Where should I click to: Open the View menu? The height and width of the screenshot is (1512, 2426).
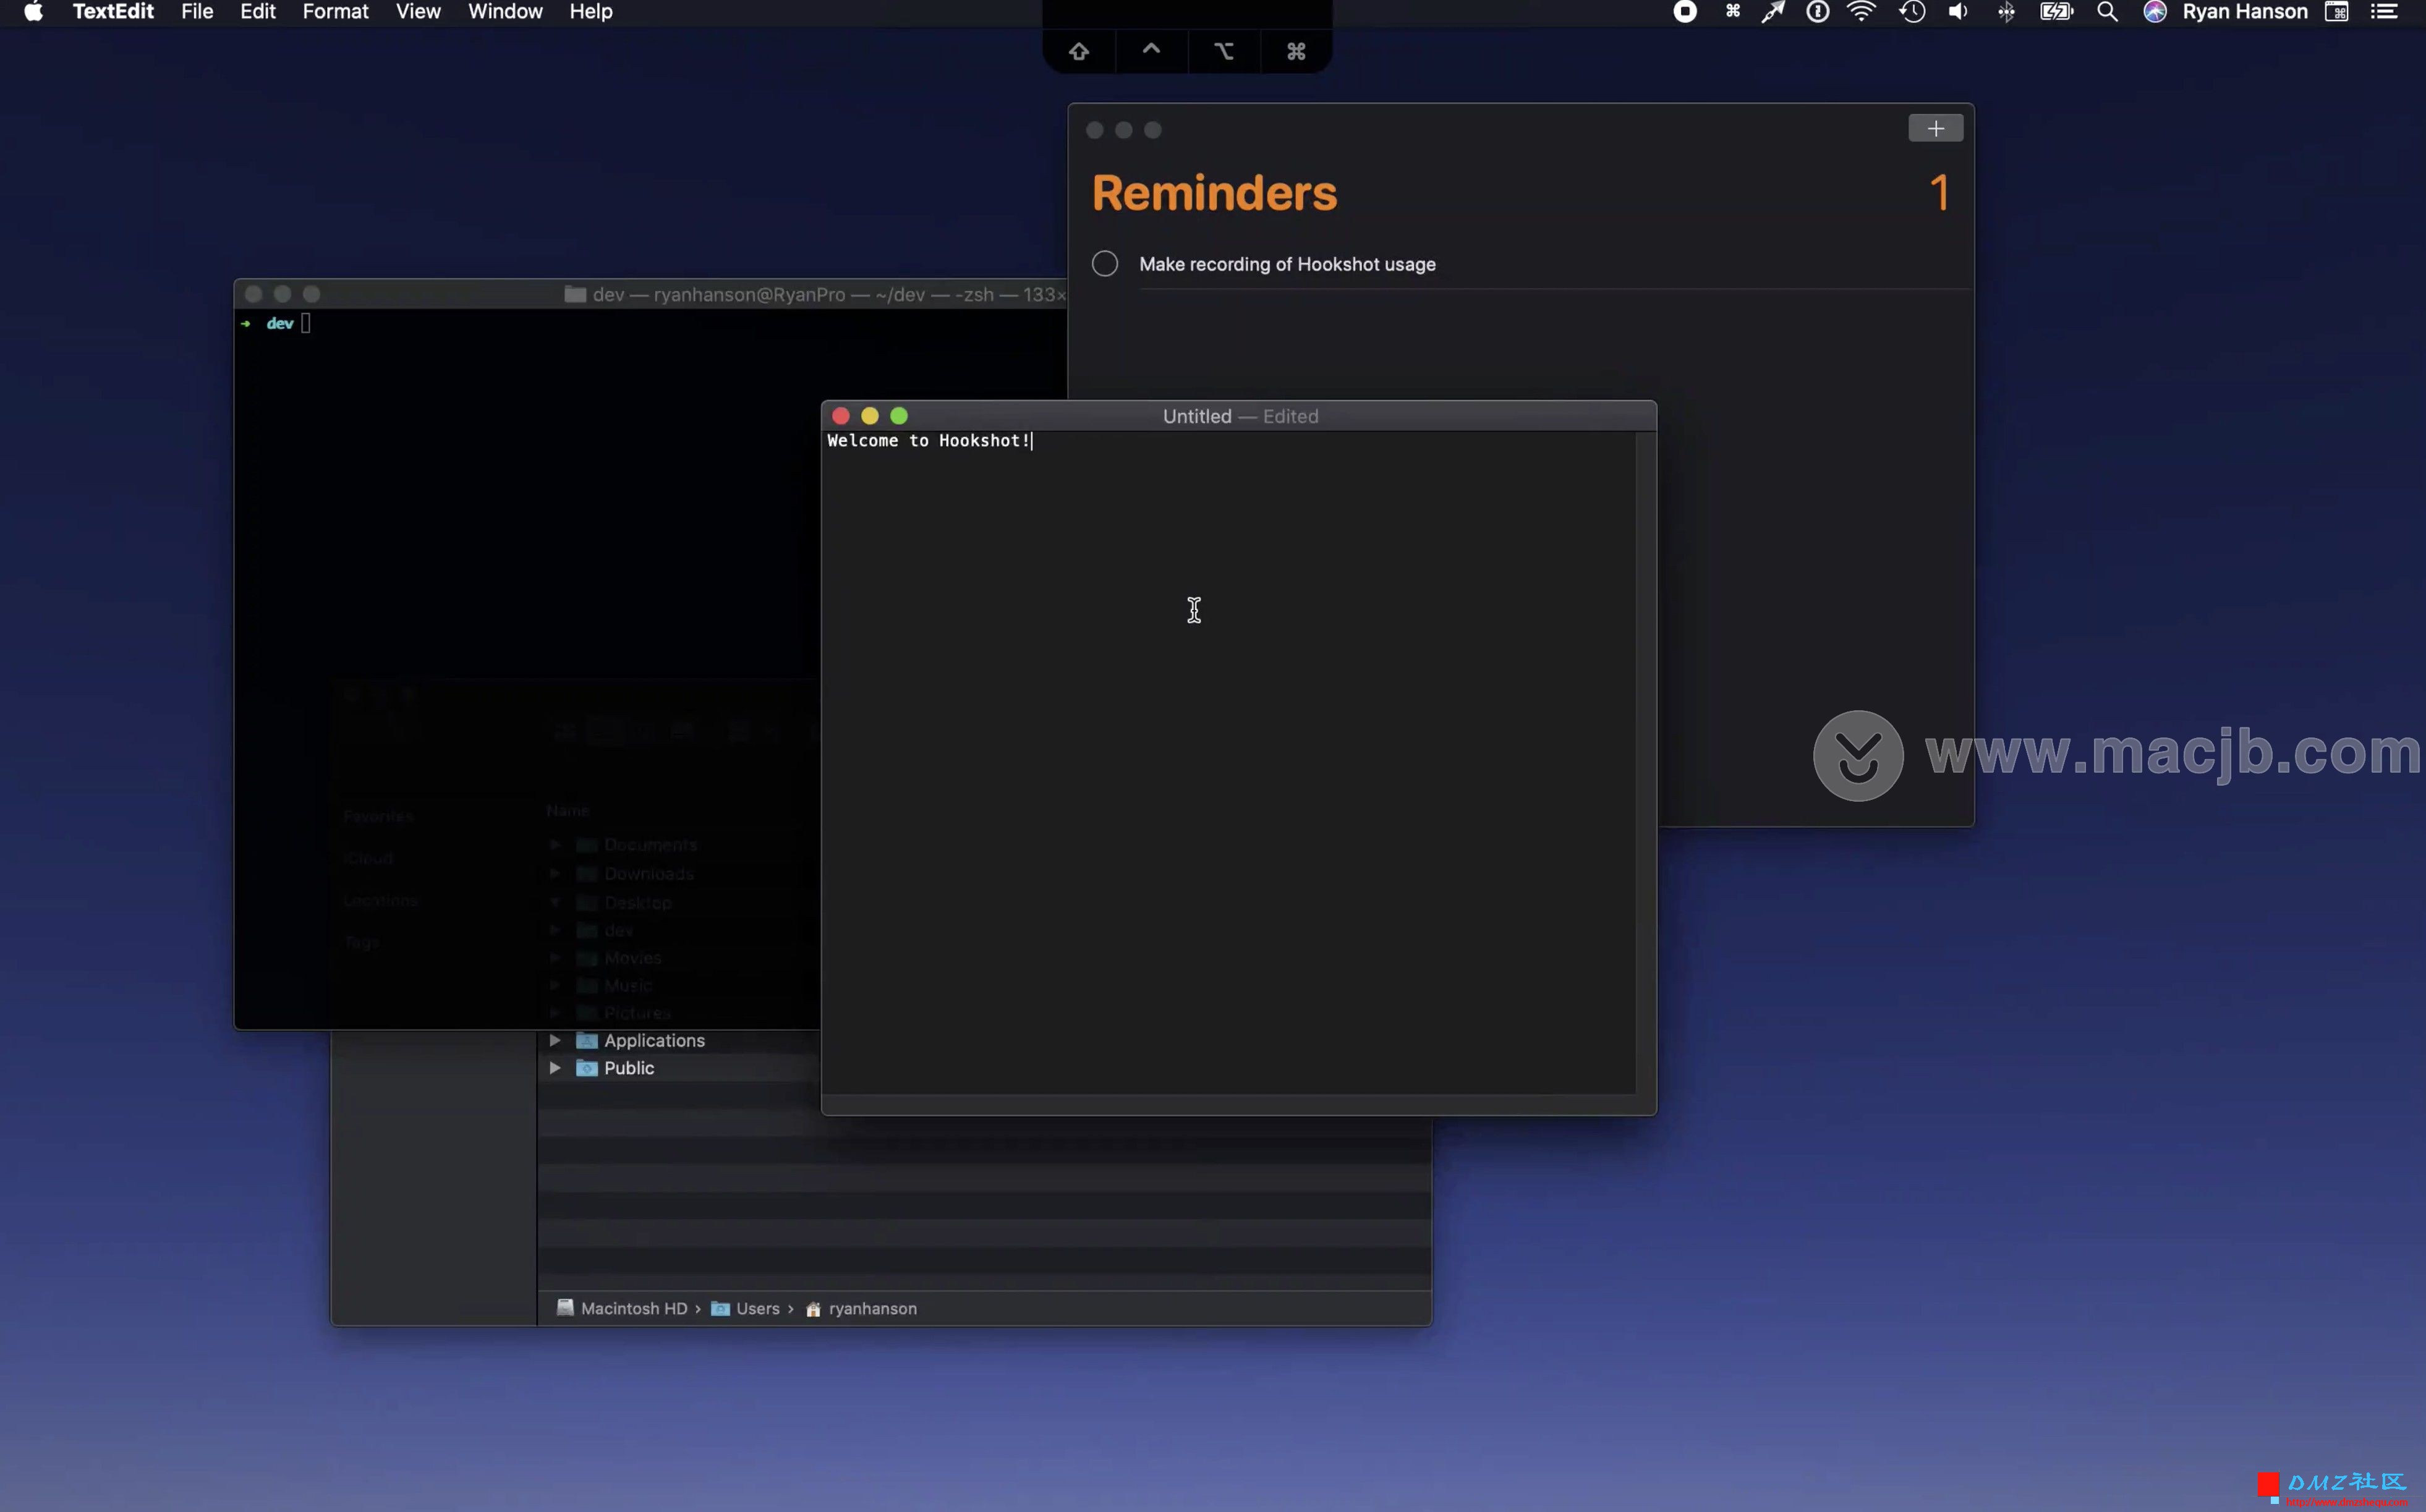(x=418, y=12)
